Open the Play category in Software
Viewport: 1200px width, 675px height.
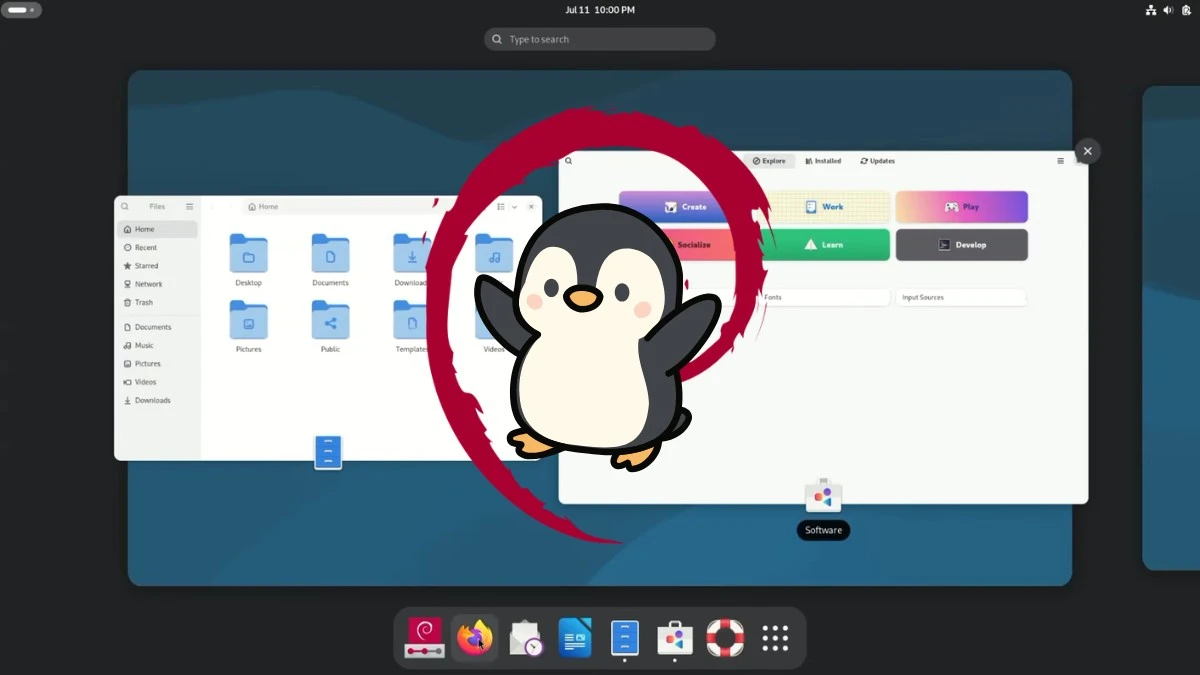962,207
